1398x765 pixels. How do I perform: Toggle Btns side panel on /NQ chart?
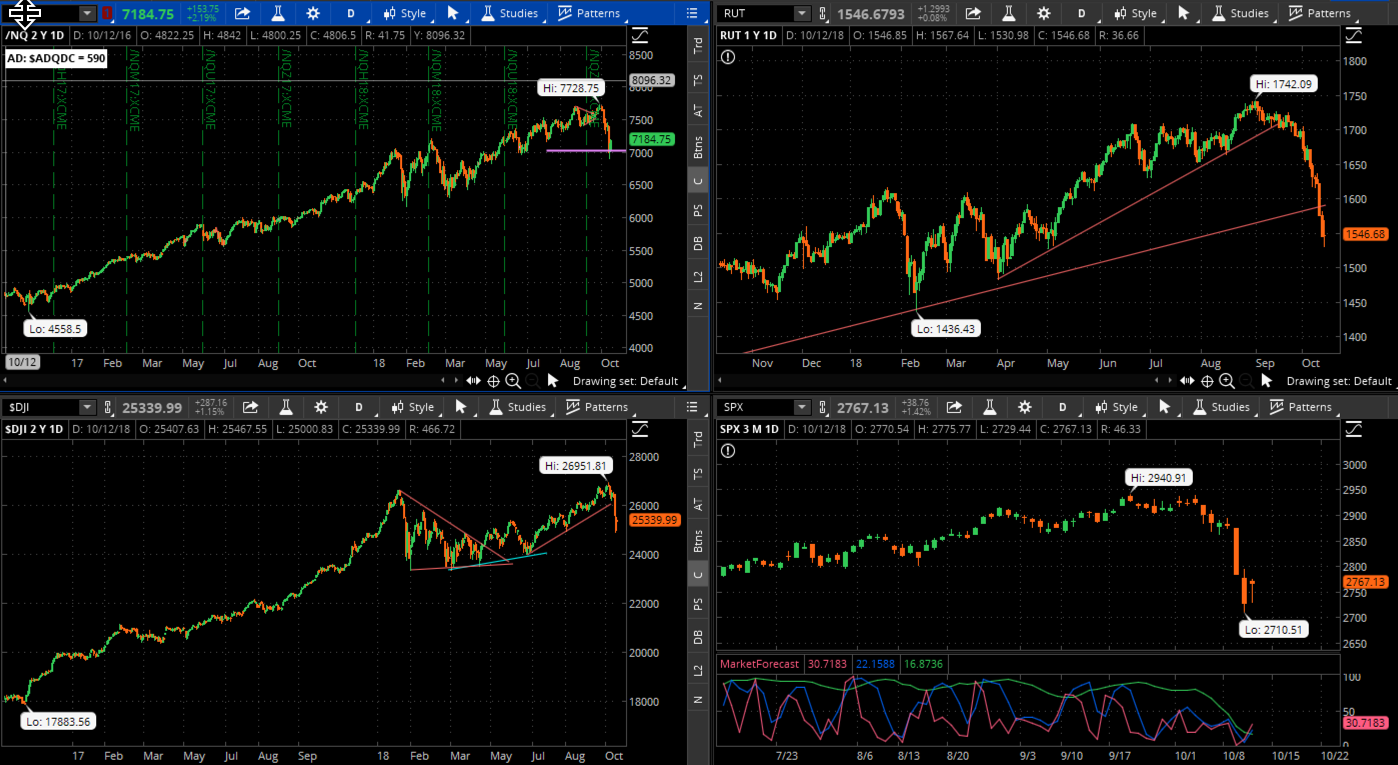[698, 148]
